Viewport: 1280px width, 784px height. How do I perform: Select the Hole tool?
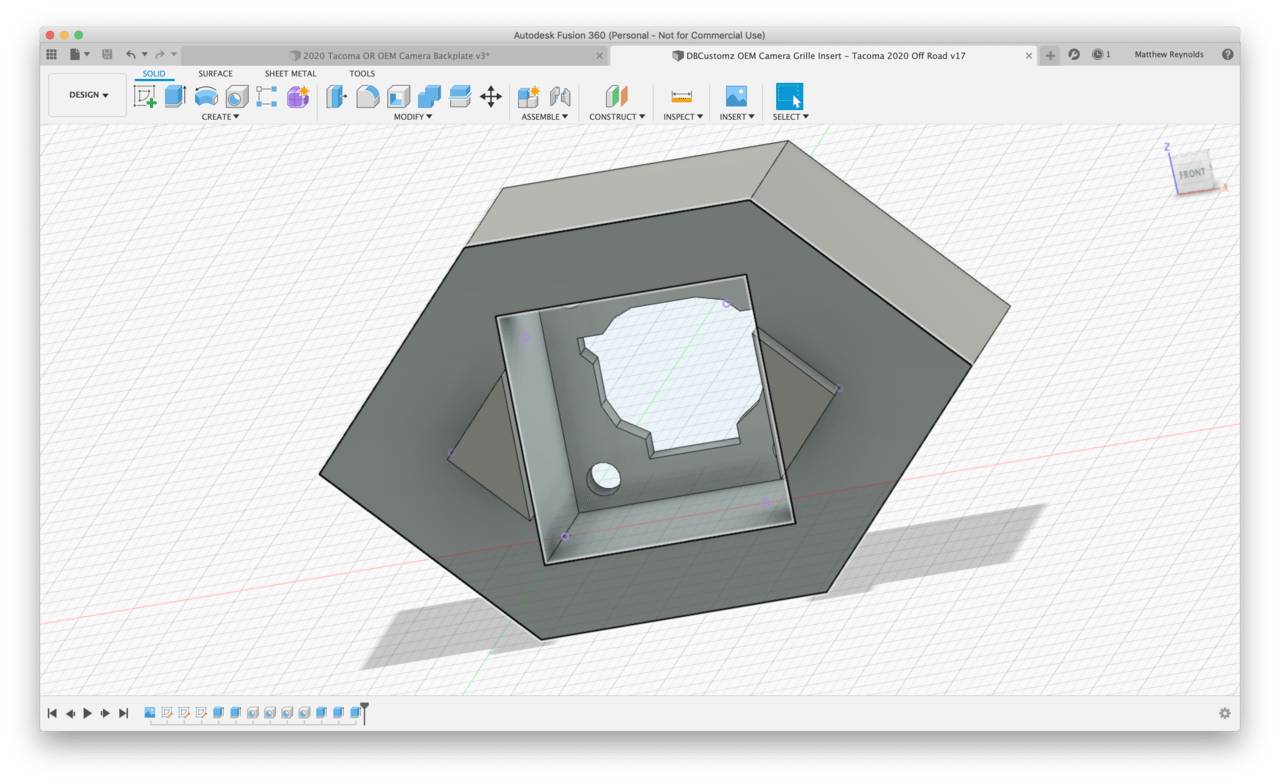[237, 96]
